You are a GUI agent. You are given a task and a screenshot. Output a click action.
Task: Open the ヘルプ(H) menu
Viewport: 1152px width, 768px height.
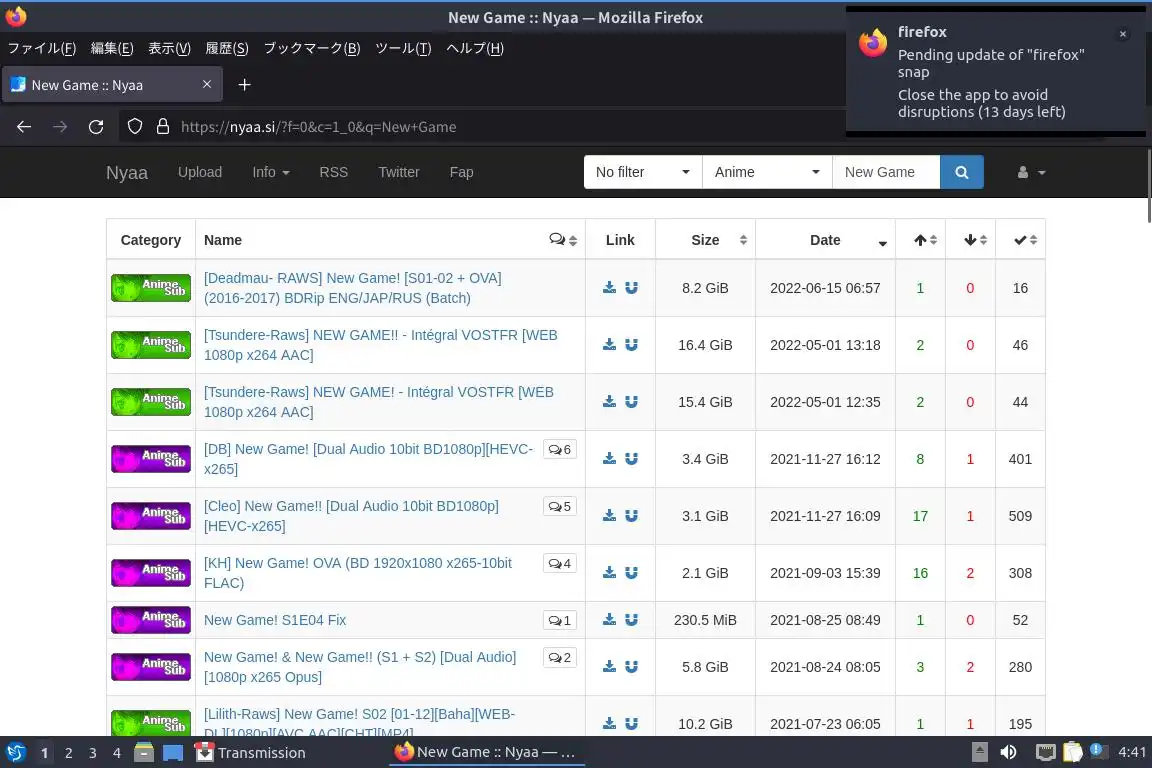[x=475, y=49]
